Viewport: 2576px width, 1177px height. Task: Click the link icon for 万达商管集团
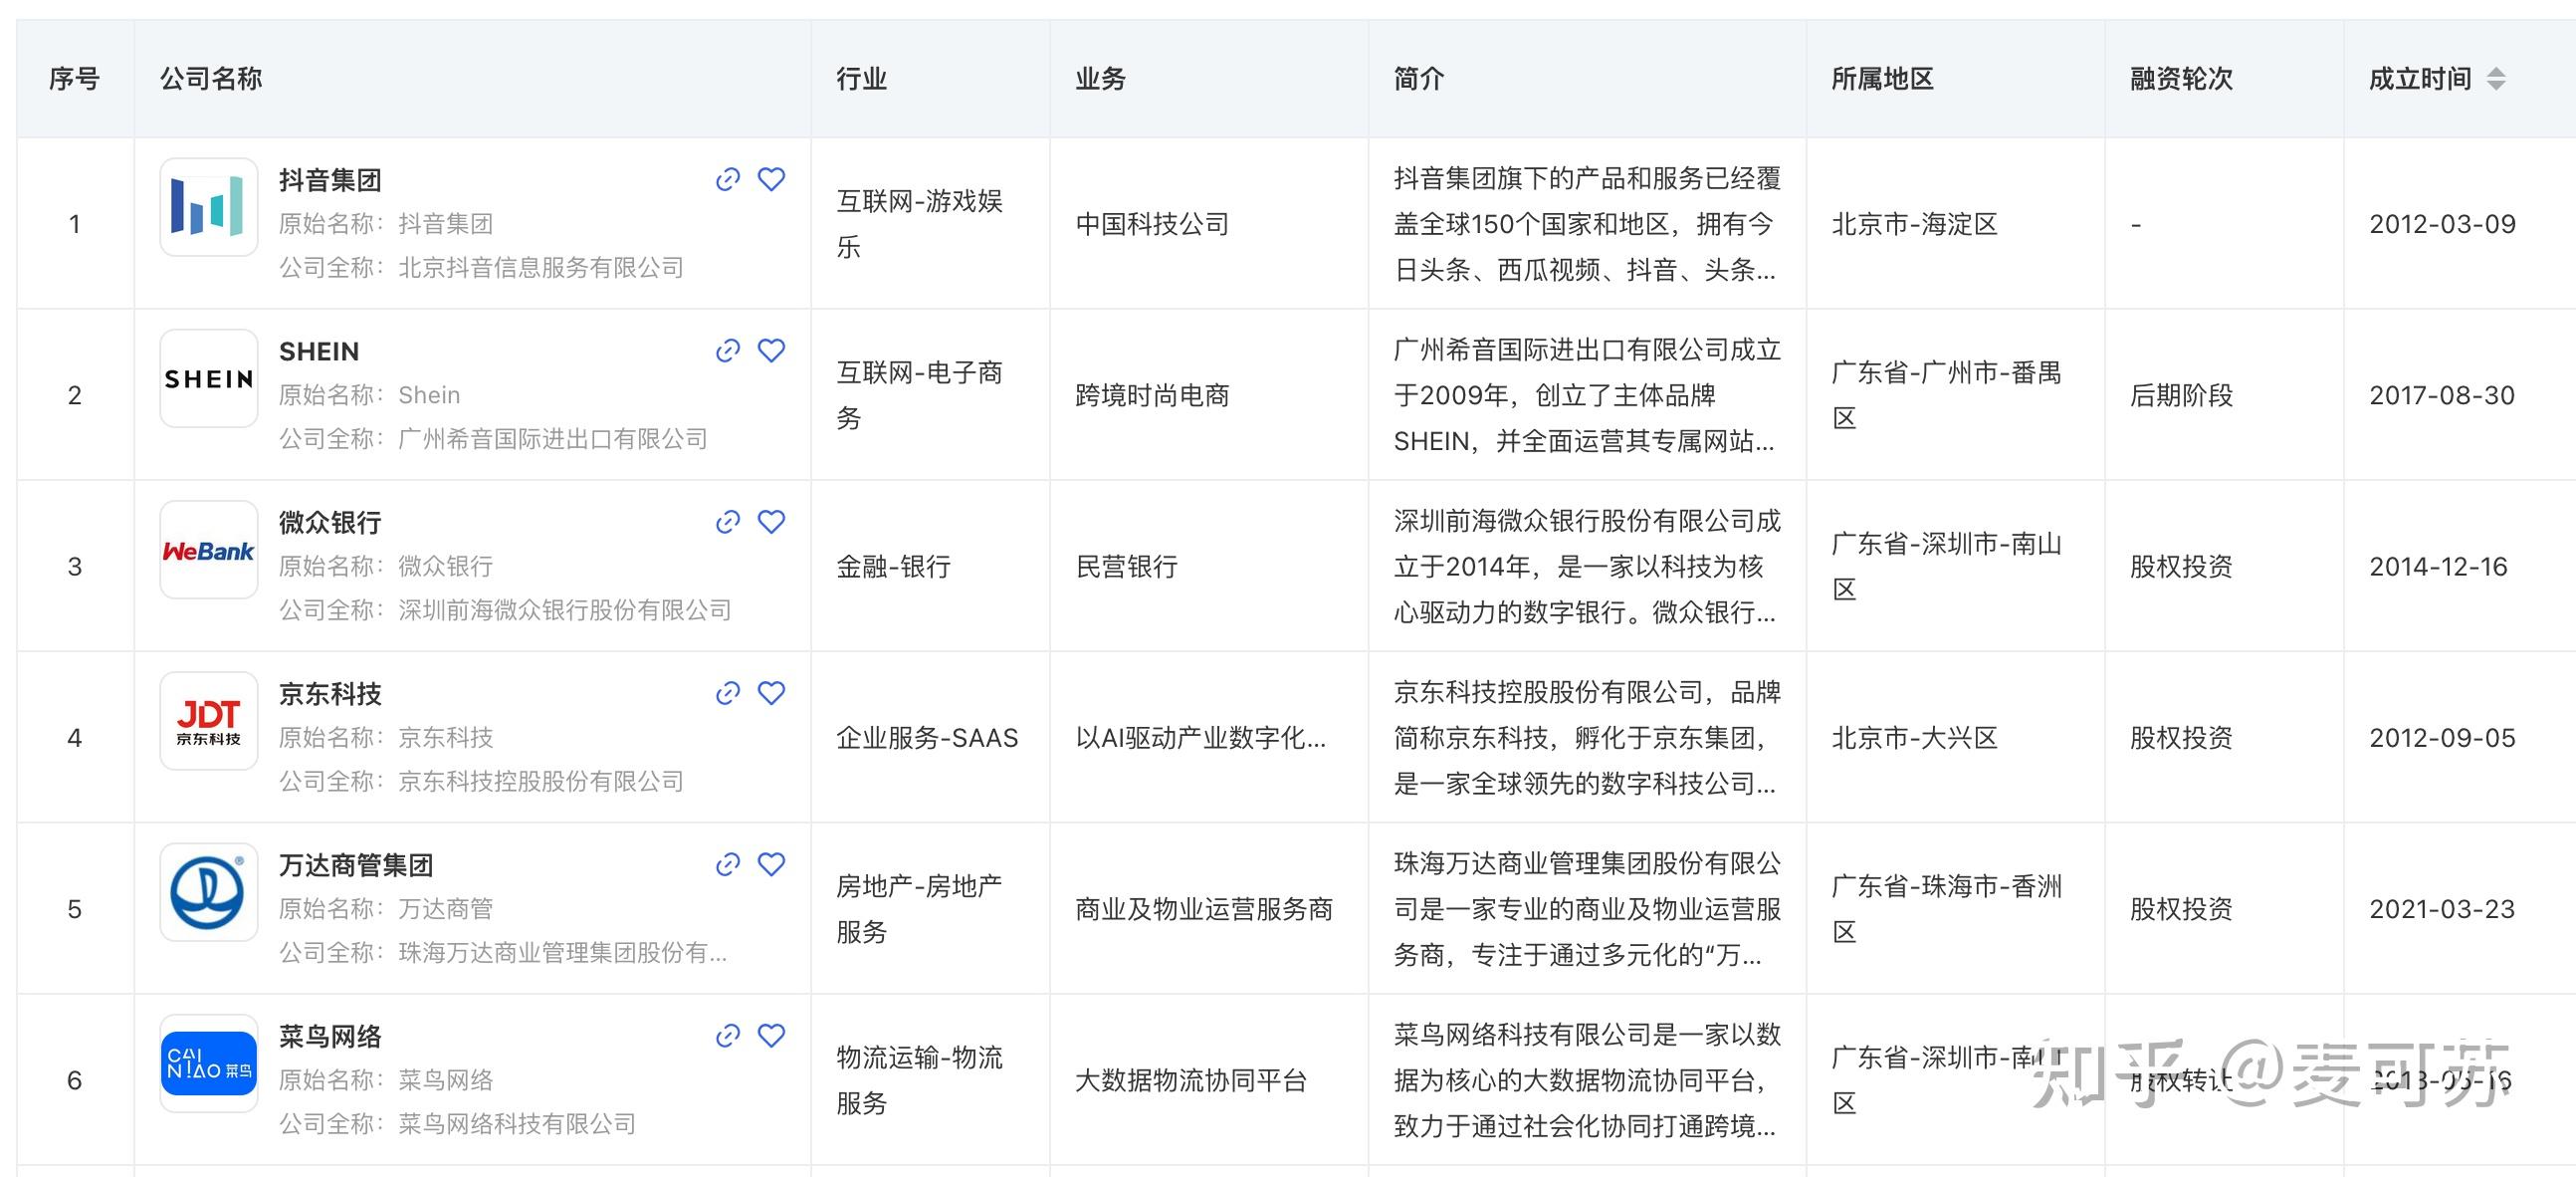(x=728, y=865)
